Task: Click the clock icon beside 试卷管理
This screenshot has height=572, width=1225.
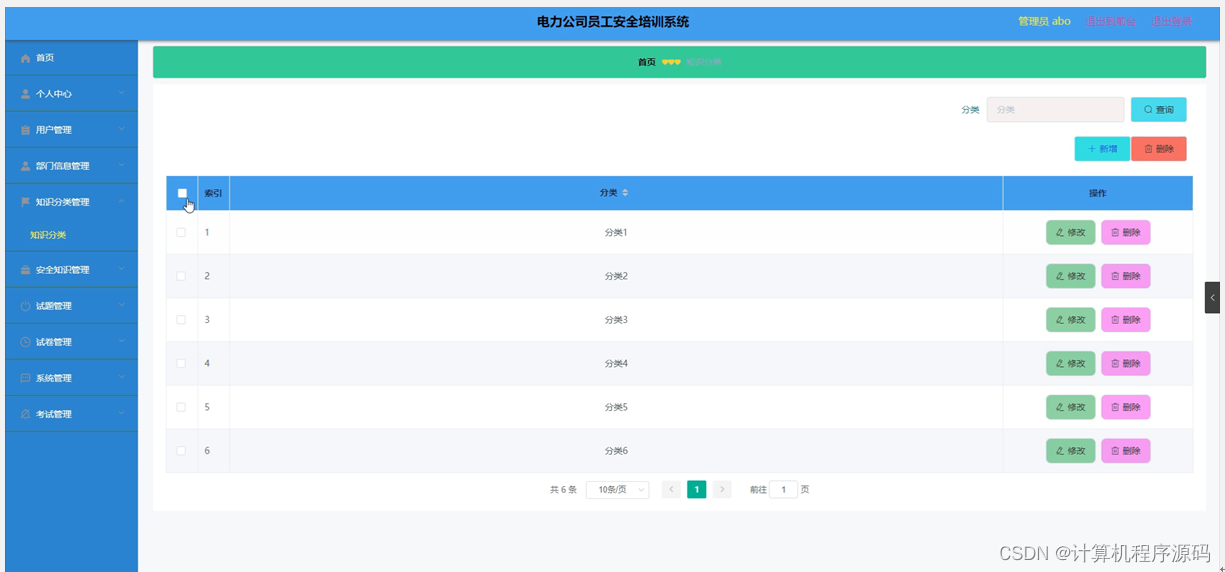Action: pos(26,342)
